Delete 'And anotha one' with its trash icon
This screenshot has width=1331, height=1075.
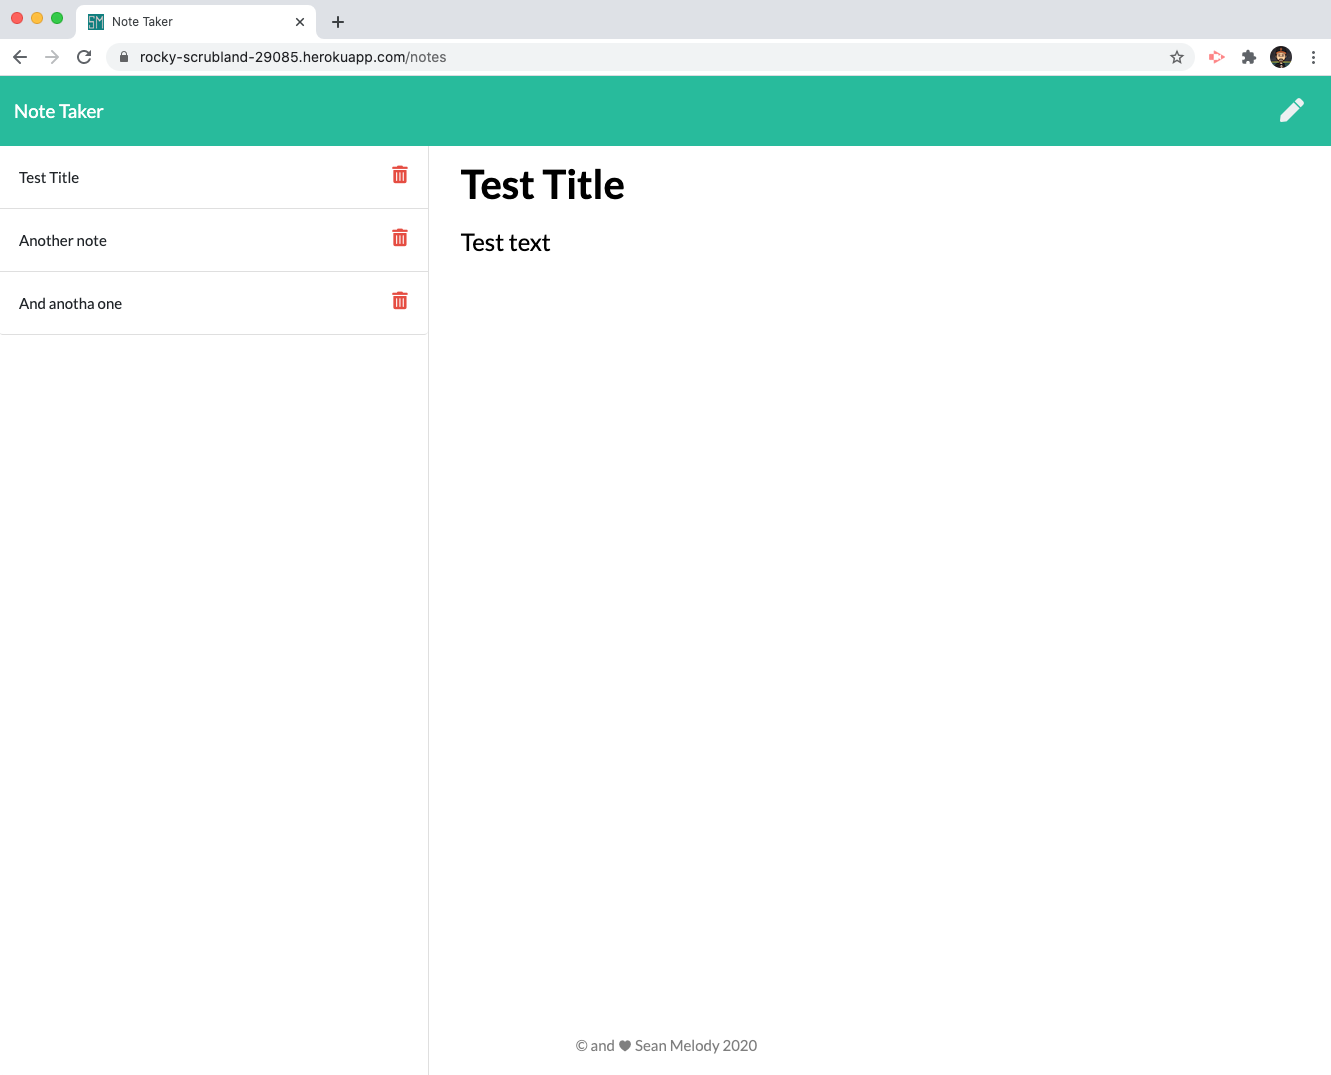tap(399, 300)
